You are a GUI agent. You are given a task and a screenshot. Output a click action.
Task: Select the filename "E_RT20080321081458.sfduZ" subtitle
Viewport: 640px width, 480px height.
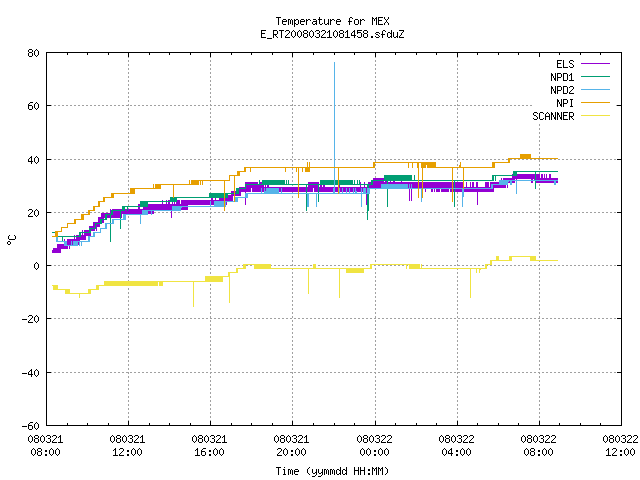(x=332, y=34)
